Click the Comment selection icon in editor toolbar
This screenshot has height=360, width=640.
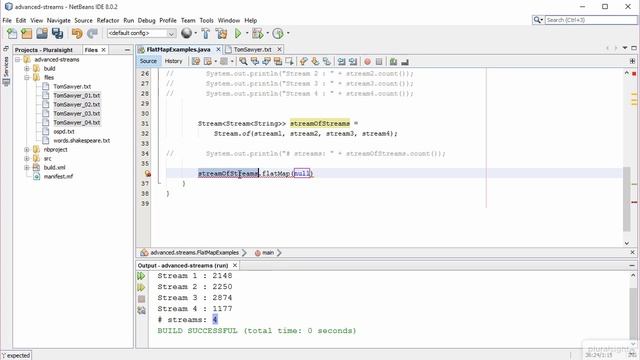pyautogui.click(x=393, y=62)
